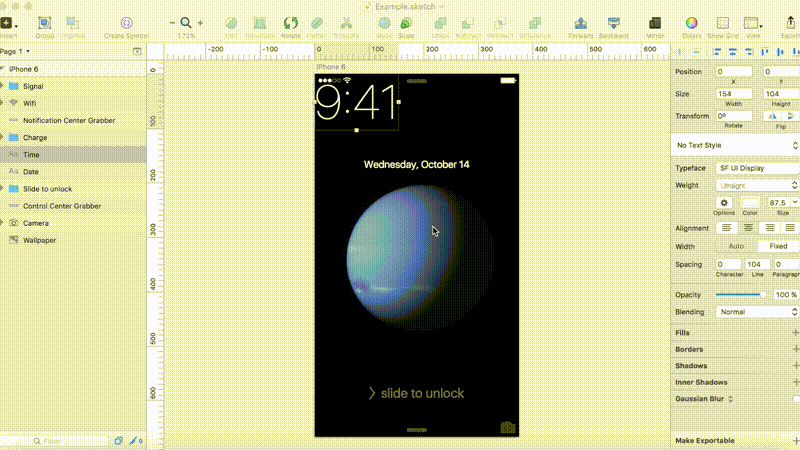Open the Gaussian Blur type dropdown
The height and width of the screenshot is (450, 800).
(x=731, y=399)
